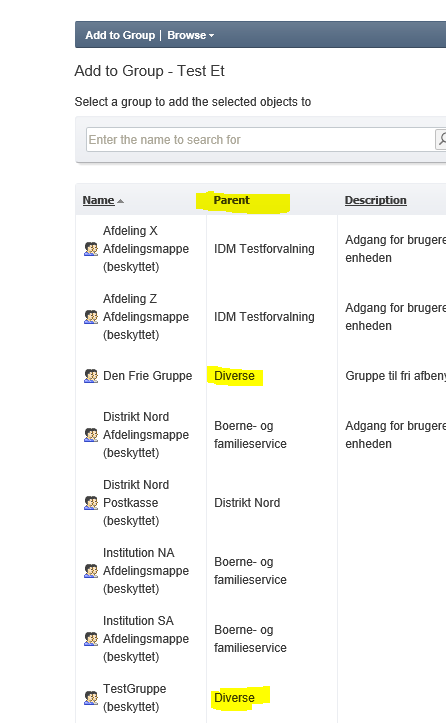The height and width of the screenshot is (723, 446).
Task: Click the group icon for Distrikt Nord Postkasse
Action: point(91,503)
